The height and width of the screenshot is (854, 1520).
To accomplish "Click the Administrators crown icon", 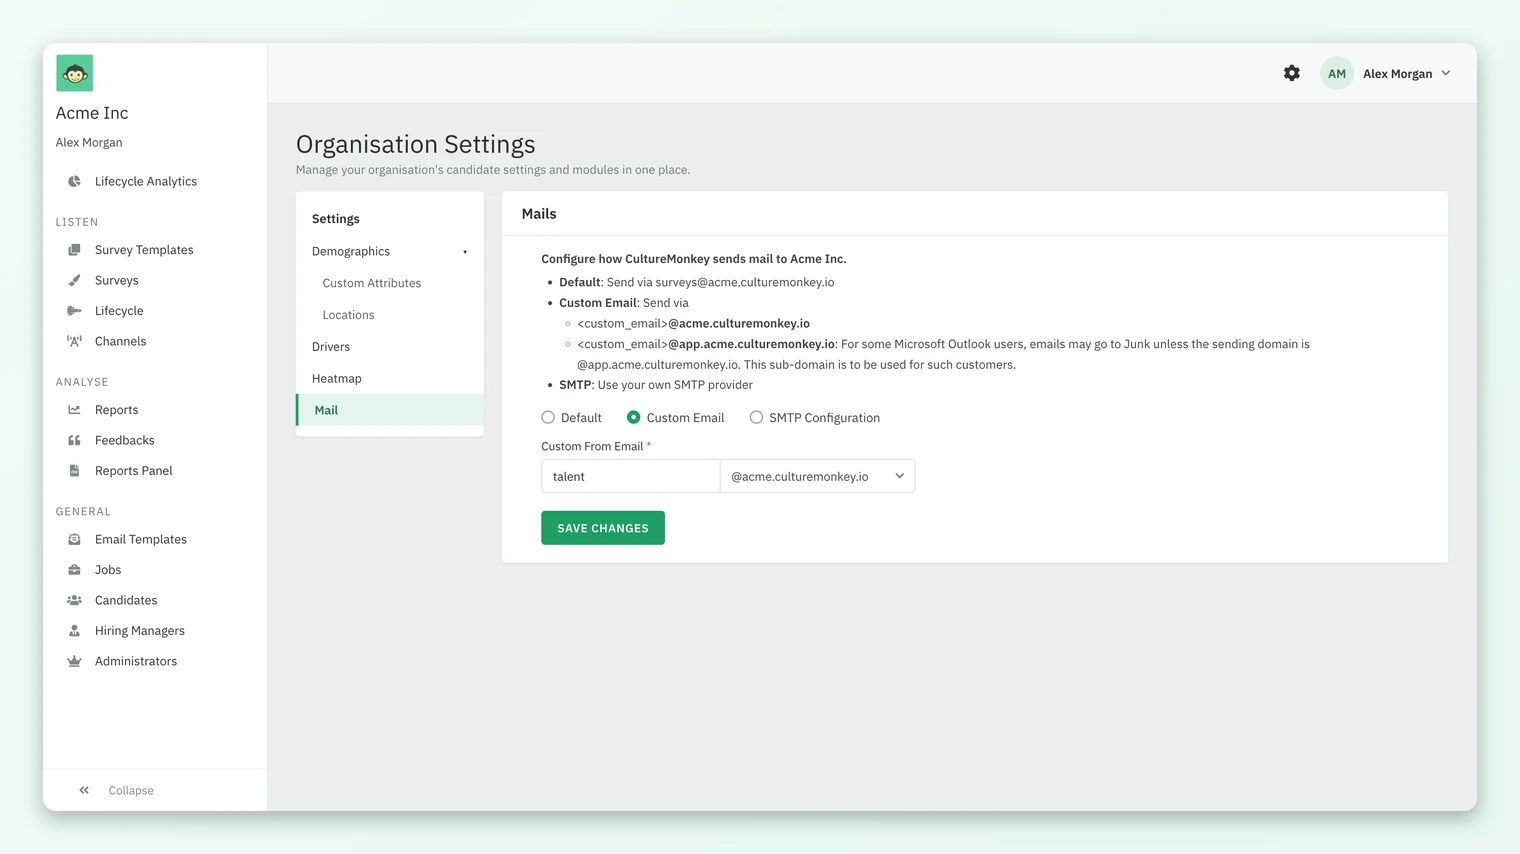I will [x=74, y=661].
